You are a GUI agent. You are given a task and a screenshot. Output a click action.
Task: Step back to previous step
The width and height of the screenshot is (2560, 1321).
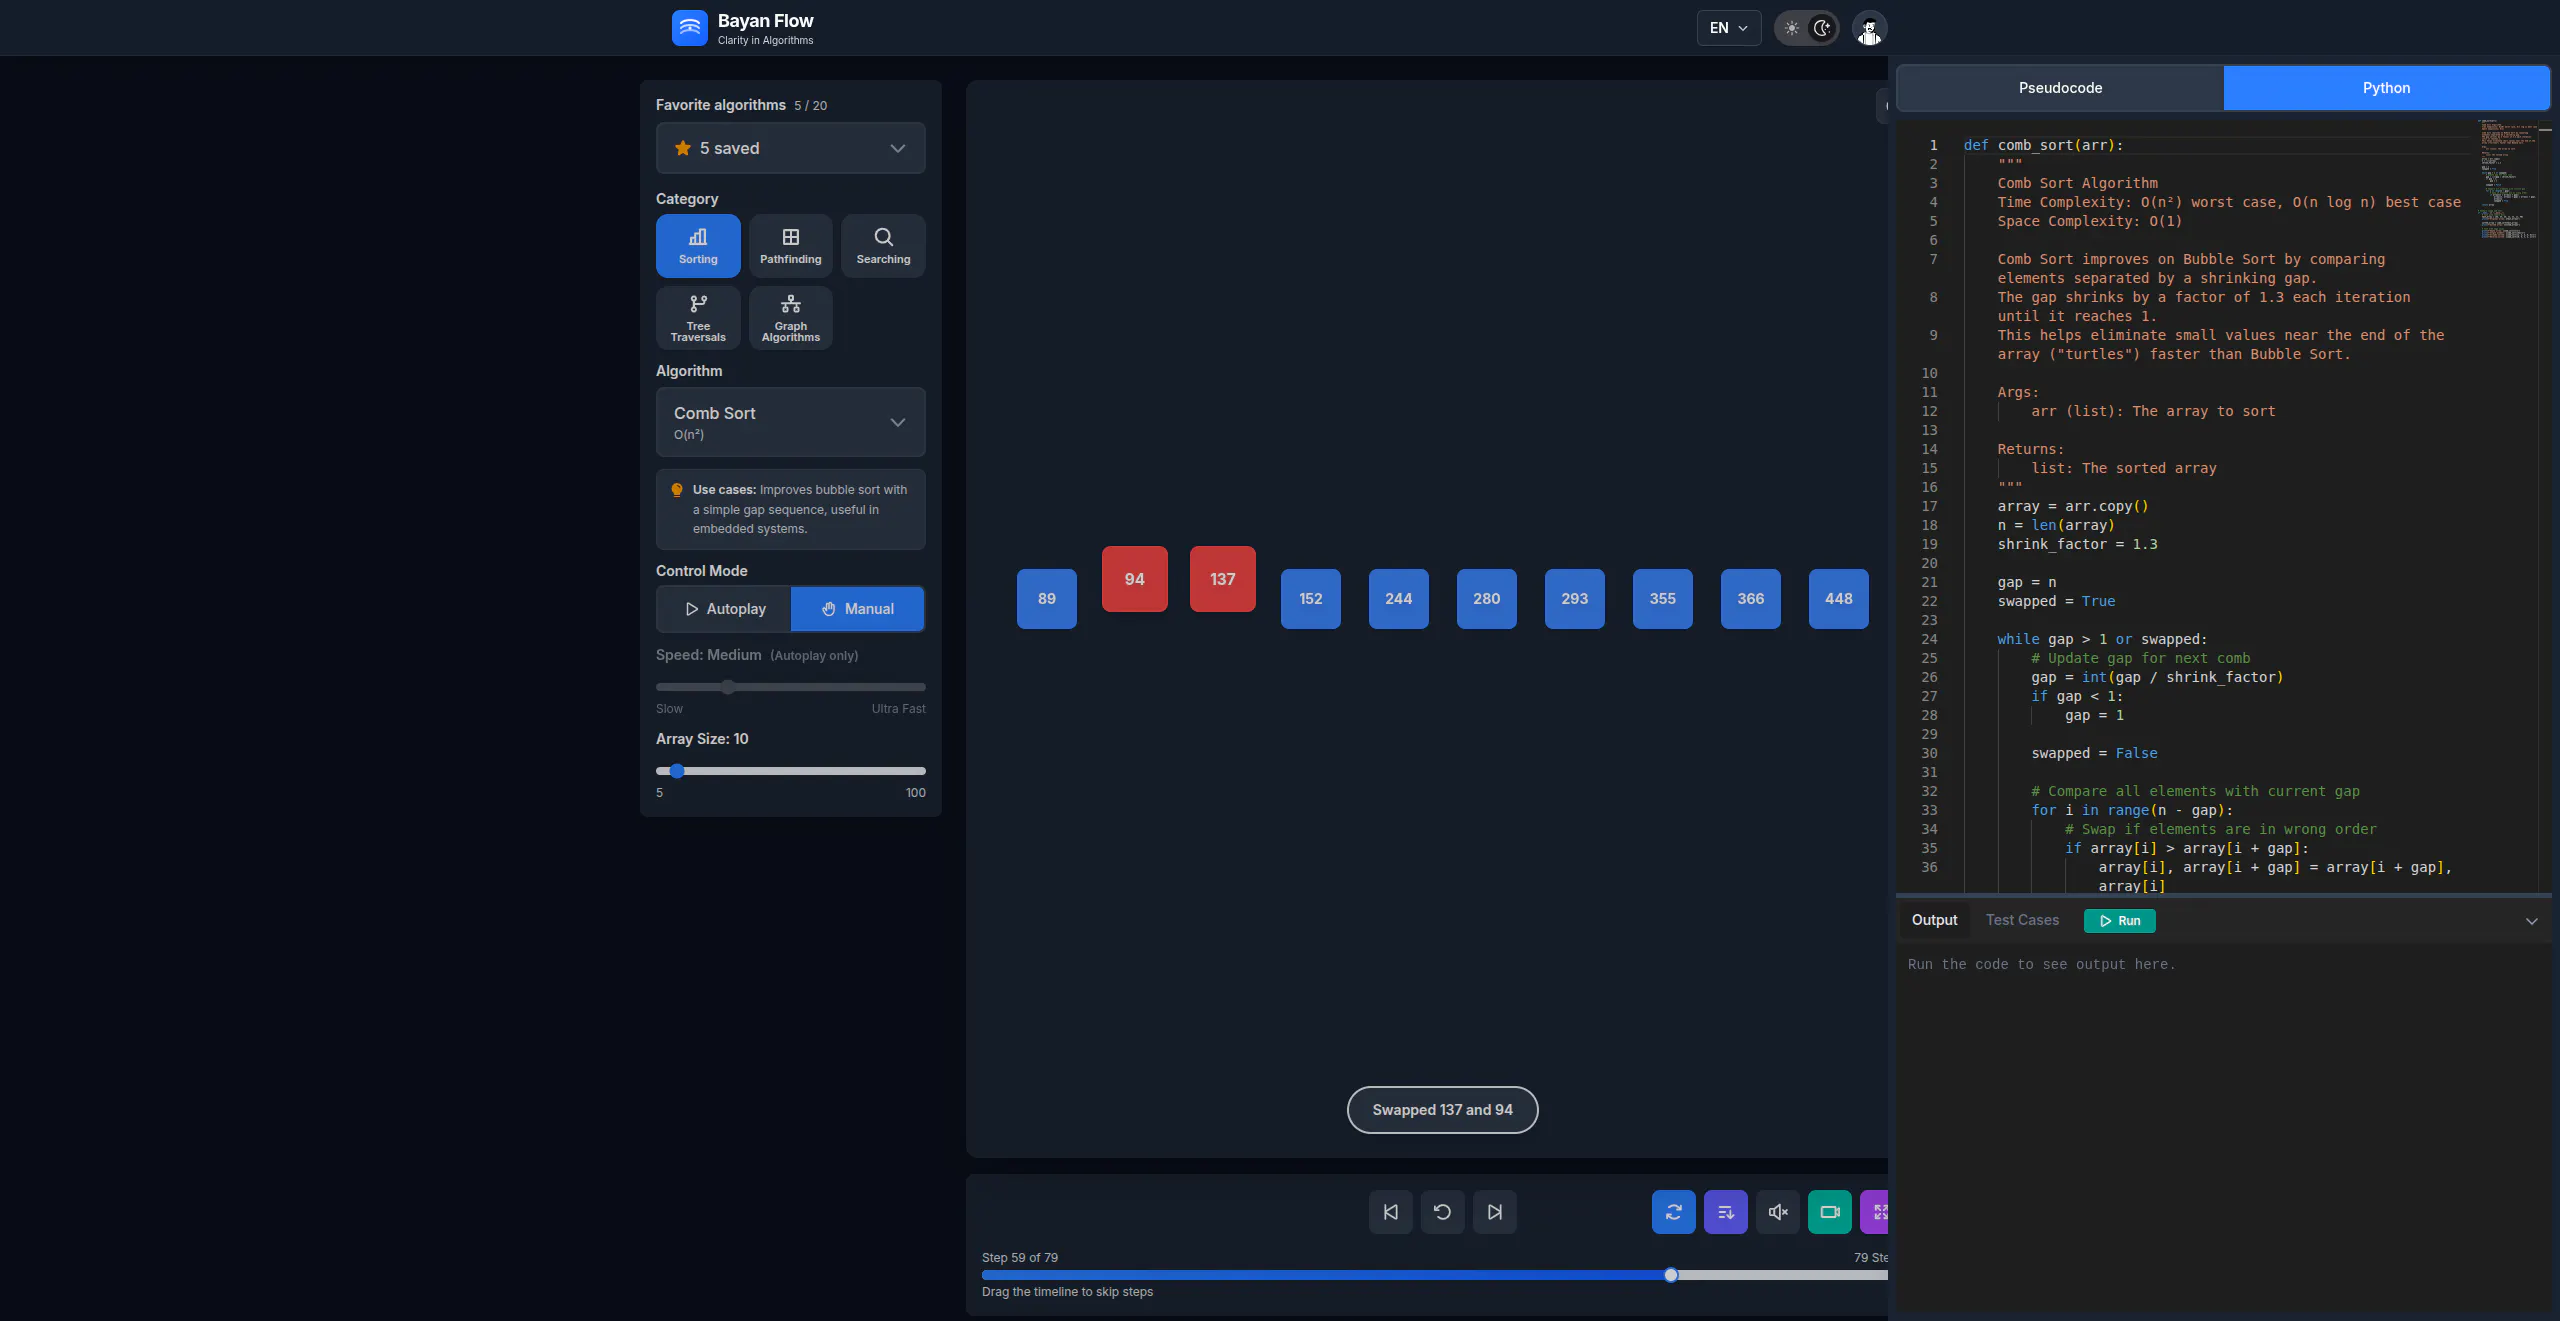coord(1390,1212)
